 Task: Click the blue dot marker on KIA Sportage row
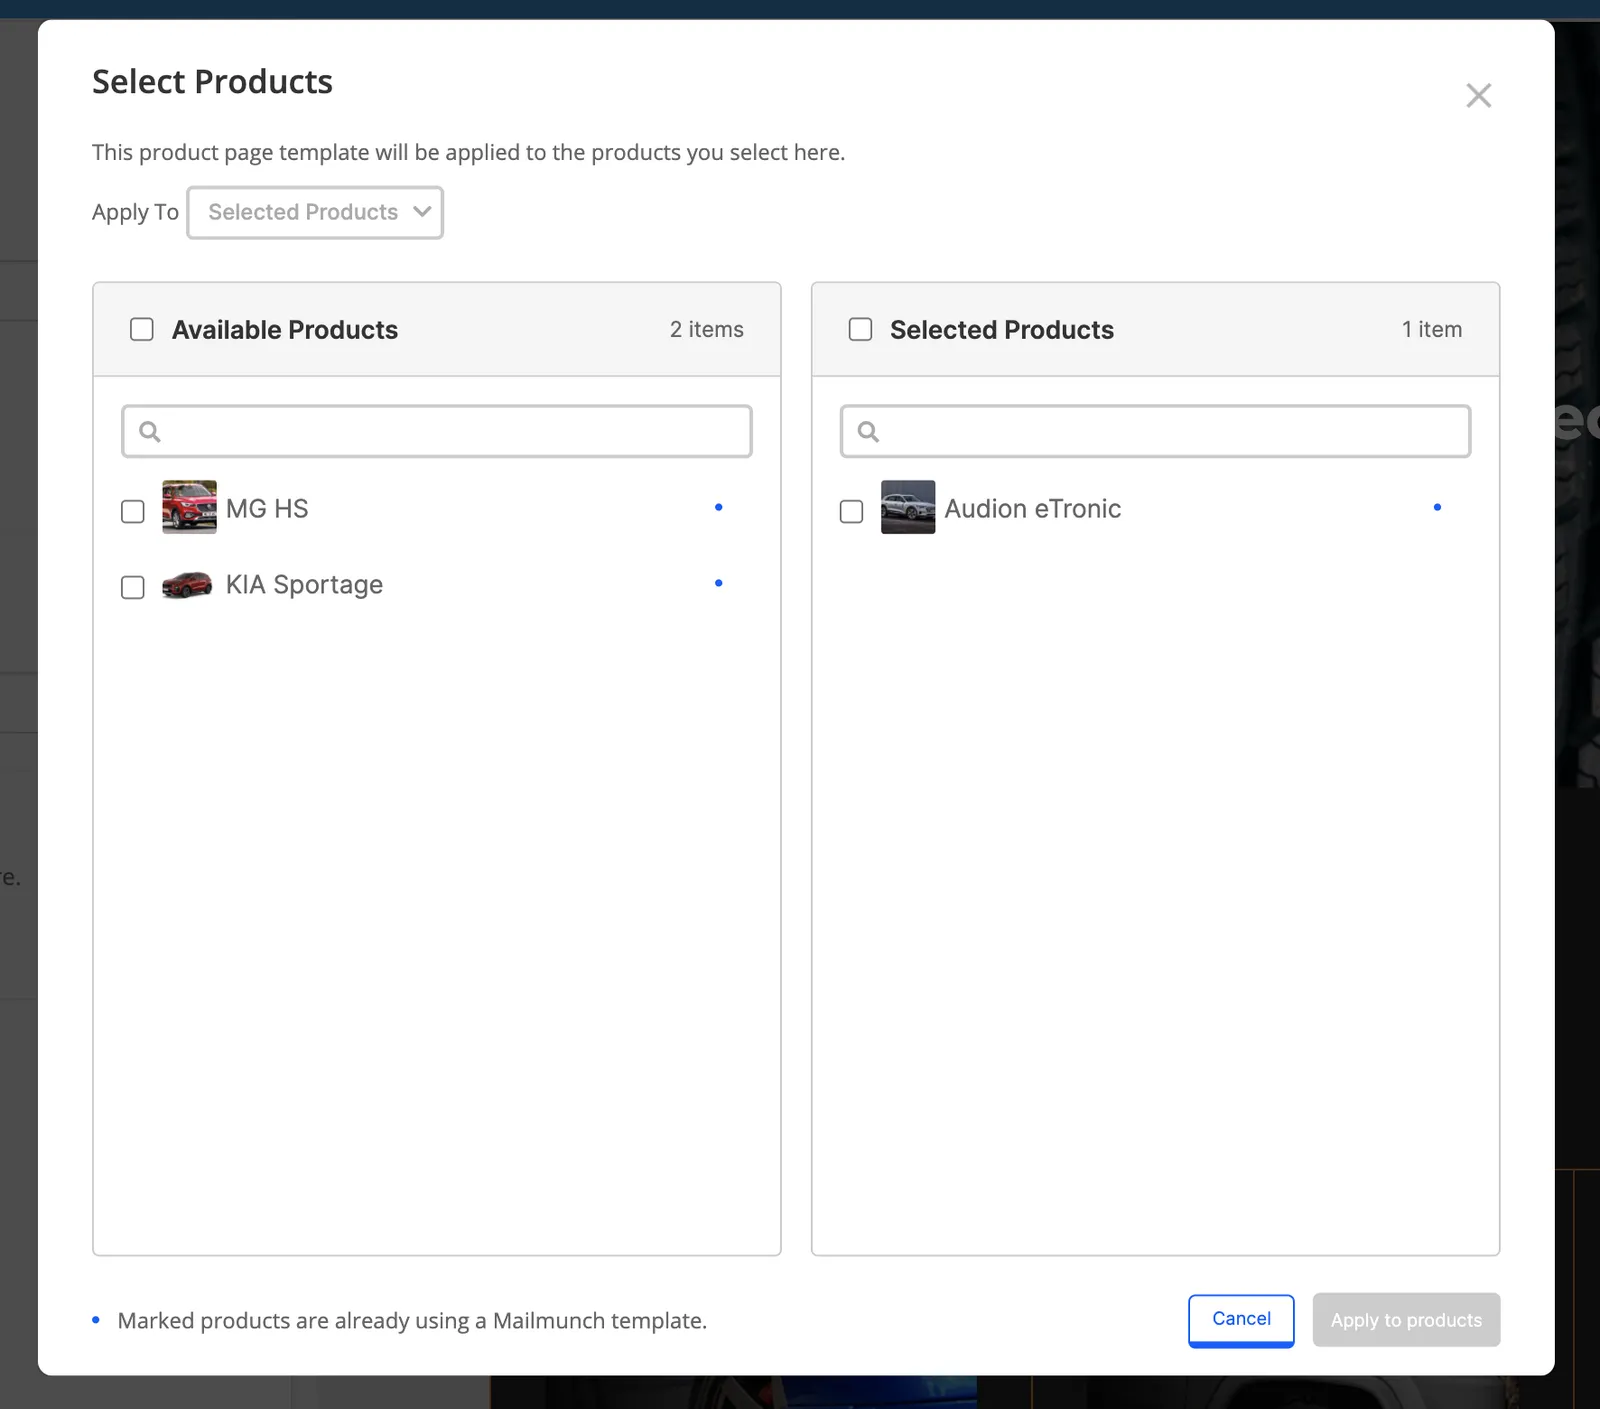718,583
